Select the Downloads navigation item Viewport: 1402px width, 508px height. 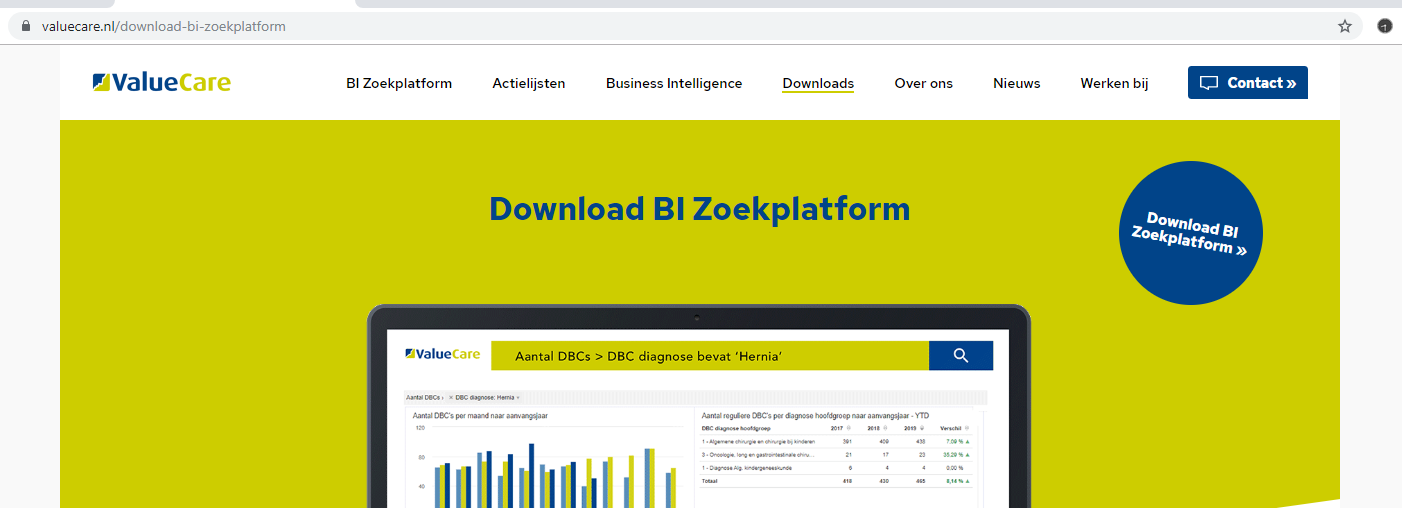click(818, 83)
